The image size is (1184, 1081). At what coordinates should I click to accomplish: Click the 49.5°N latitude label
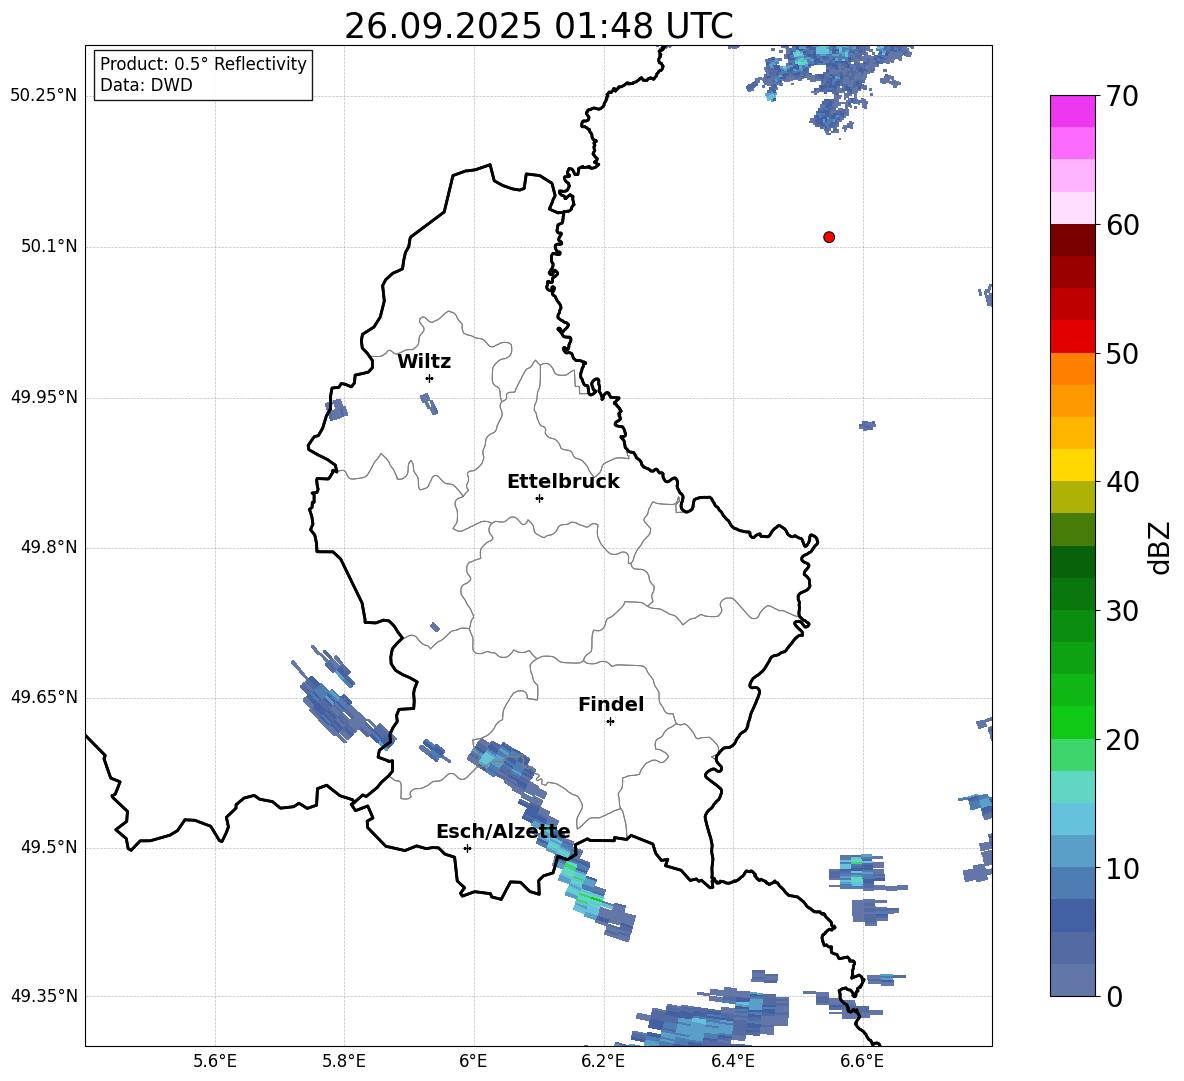tap(48, 847)
